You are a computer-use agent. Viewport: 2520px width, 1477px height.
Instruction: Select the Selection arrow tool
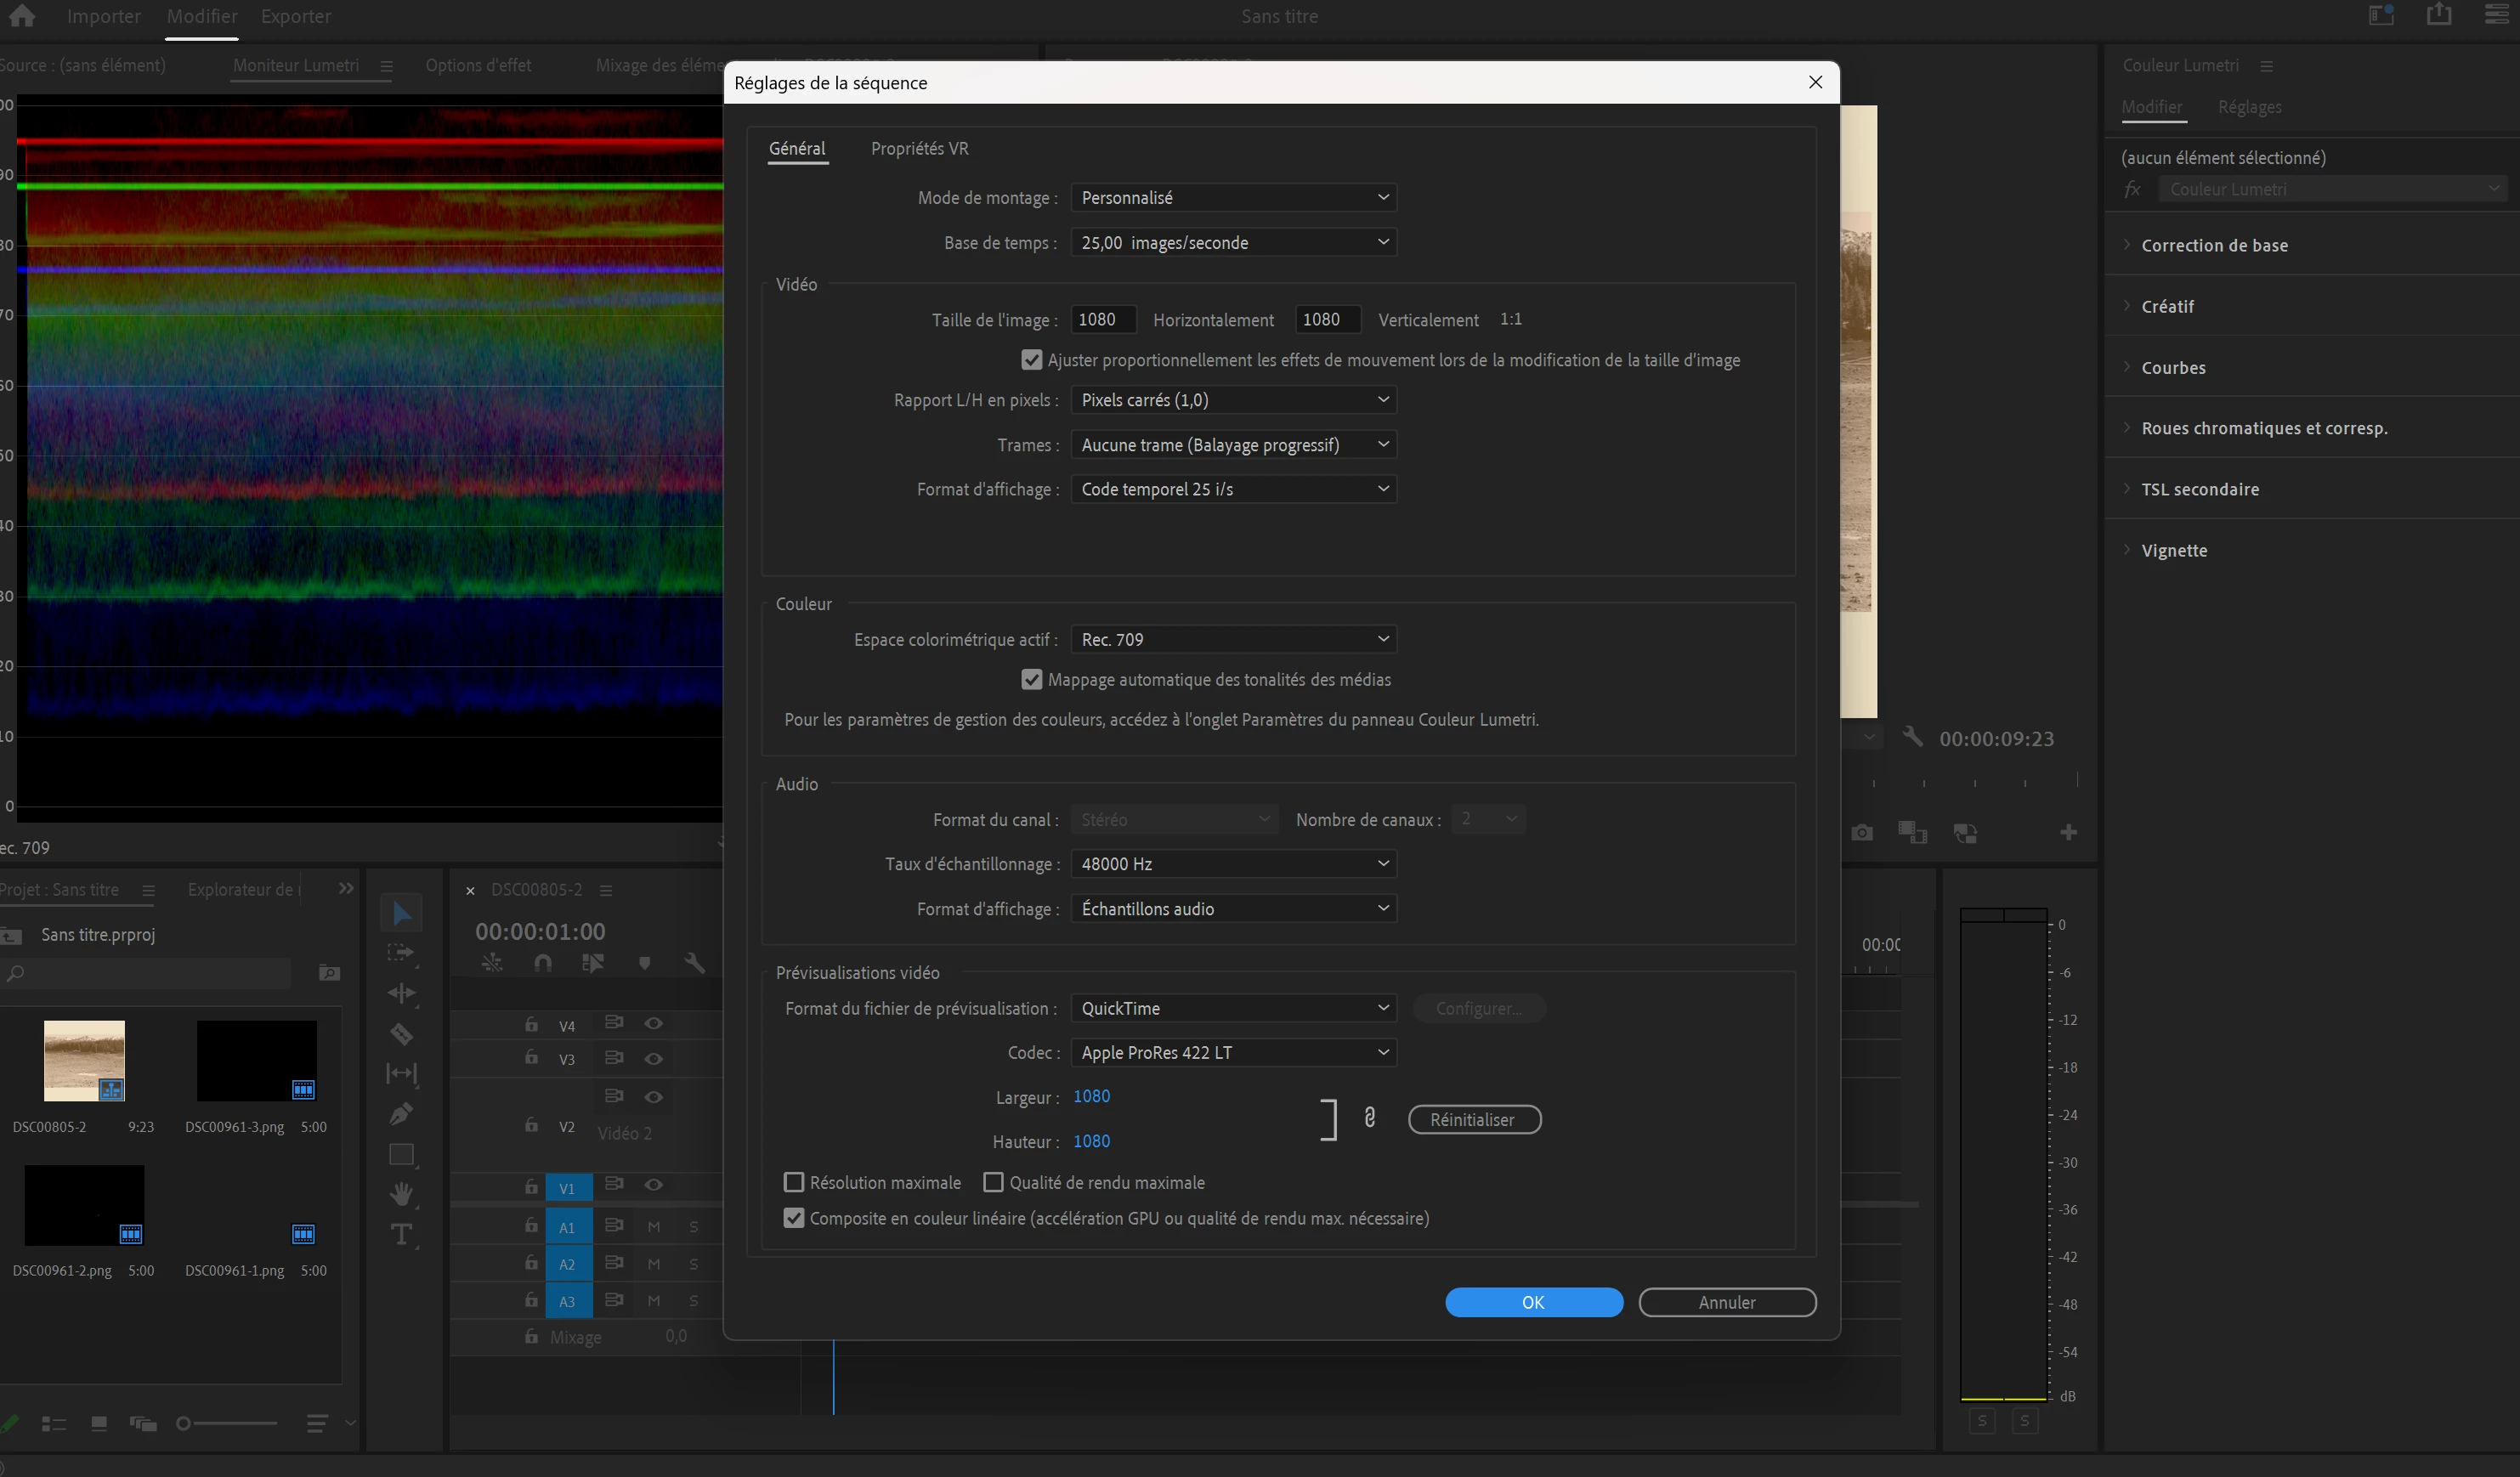click(401, 913)
